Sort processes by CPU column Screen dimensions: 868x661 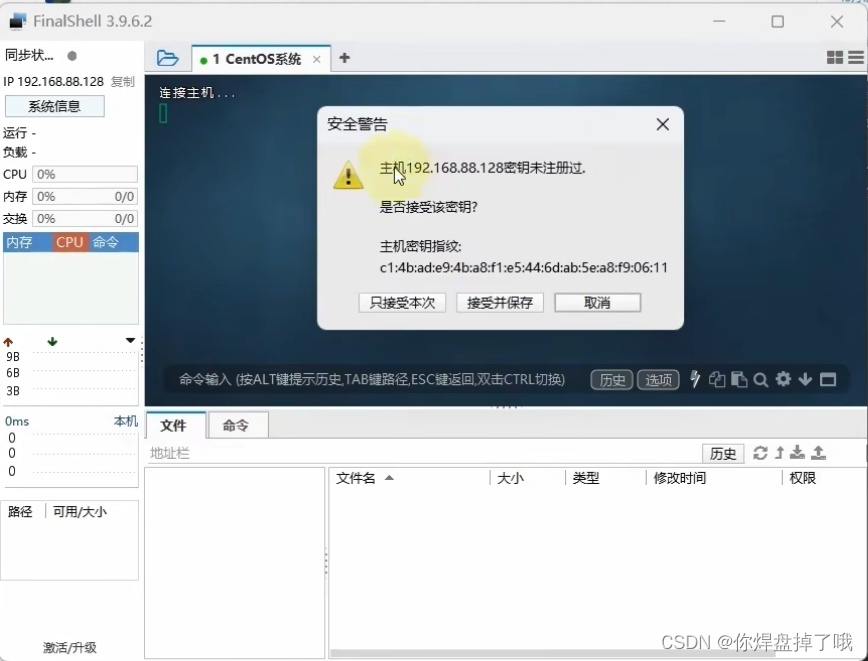(x=70, y=242)
